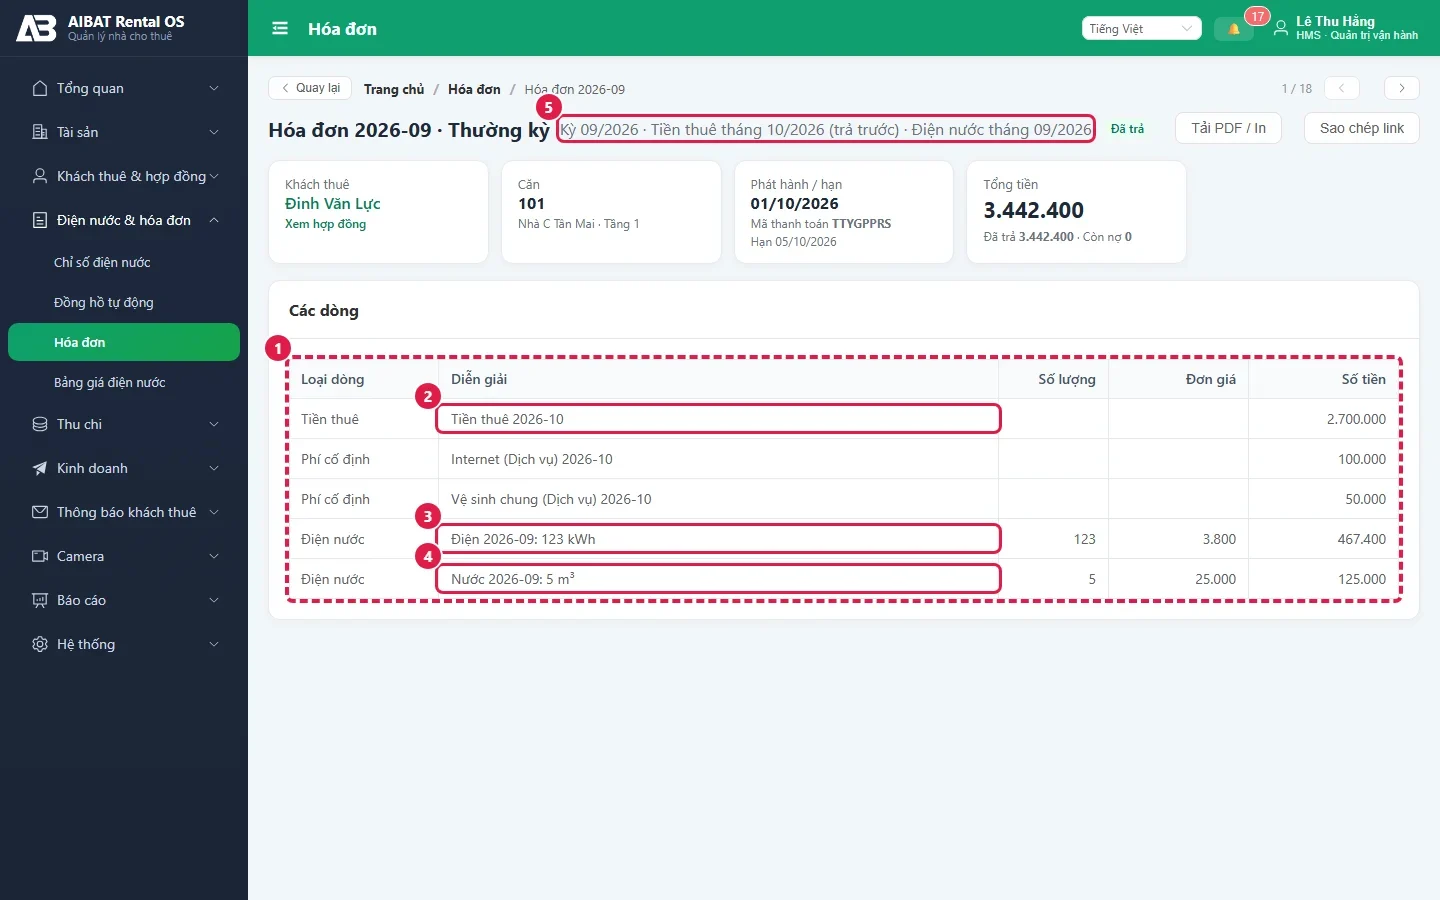Go to next invoice with right arrow
The width and height of the screenshot is (1440, 900).
click(x=1402, y=88)
